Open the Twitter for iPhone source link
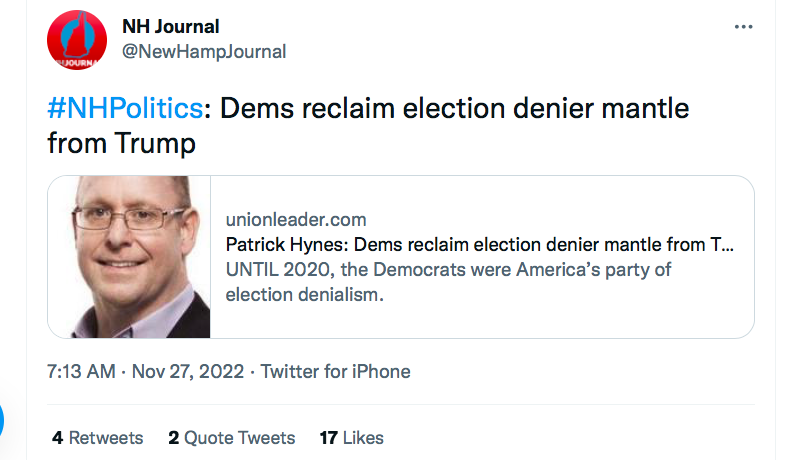This screenshot has width=795, height=460. [336, 371]
